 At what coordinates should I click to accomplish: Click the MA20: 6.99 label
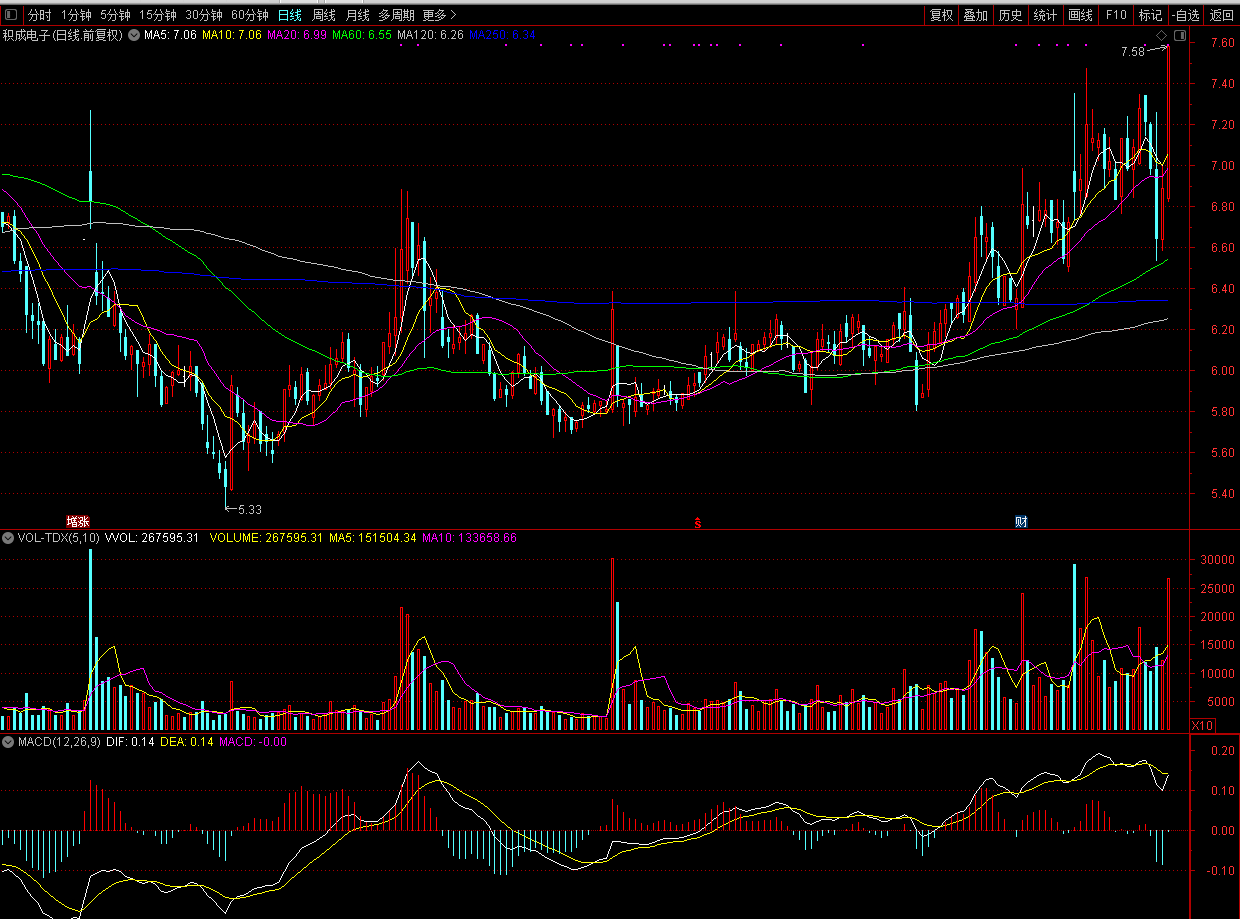click(x=296, y=35)
